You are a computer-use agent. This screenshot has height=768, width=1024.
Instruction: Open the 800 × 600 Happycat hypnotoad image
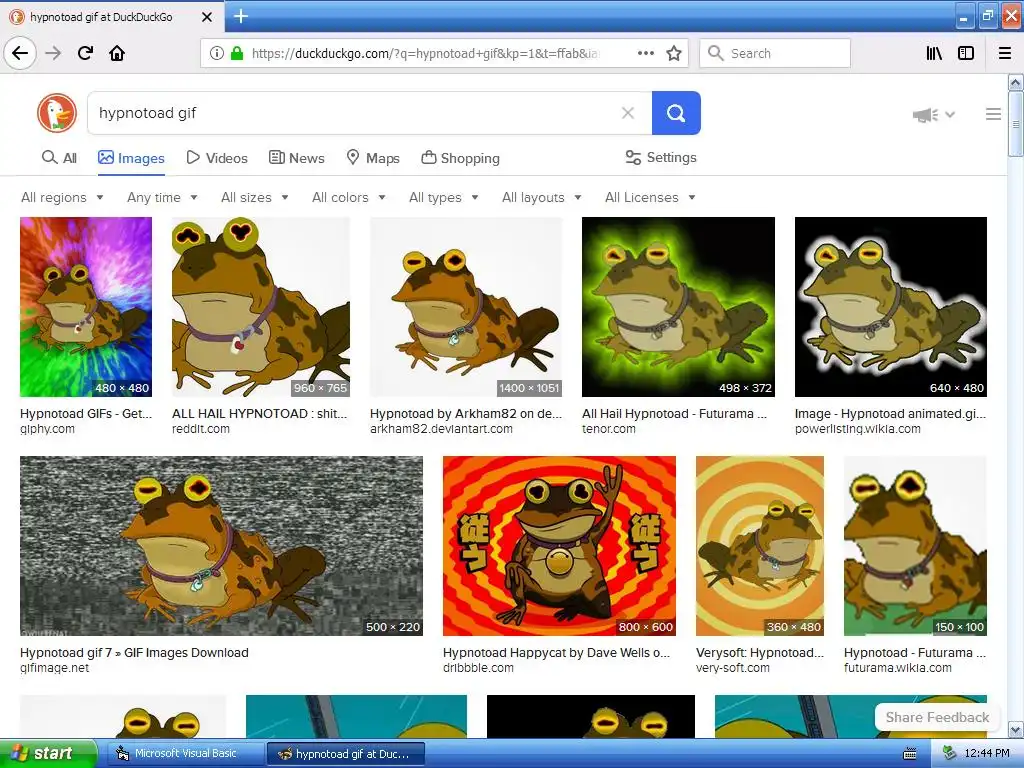pos(559,546)
